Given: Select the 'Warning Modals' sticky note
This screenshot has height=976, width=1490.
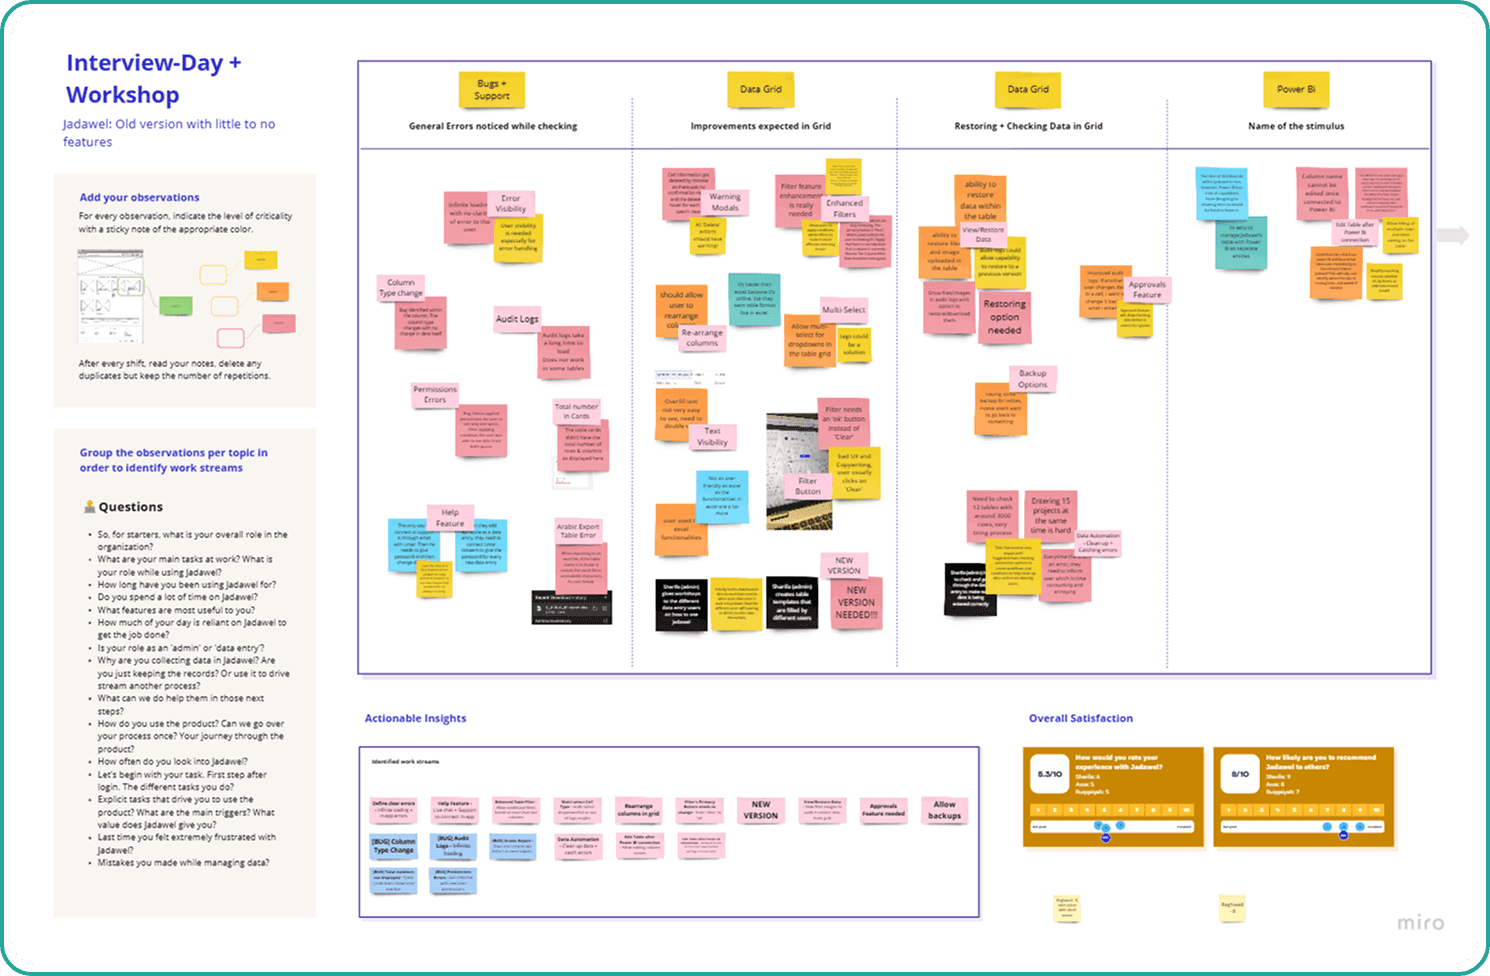Looking at the screenshot, I should pyautogui.click(x=725, y=202).
